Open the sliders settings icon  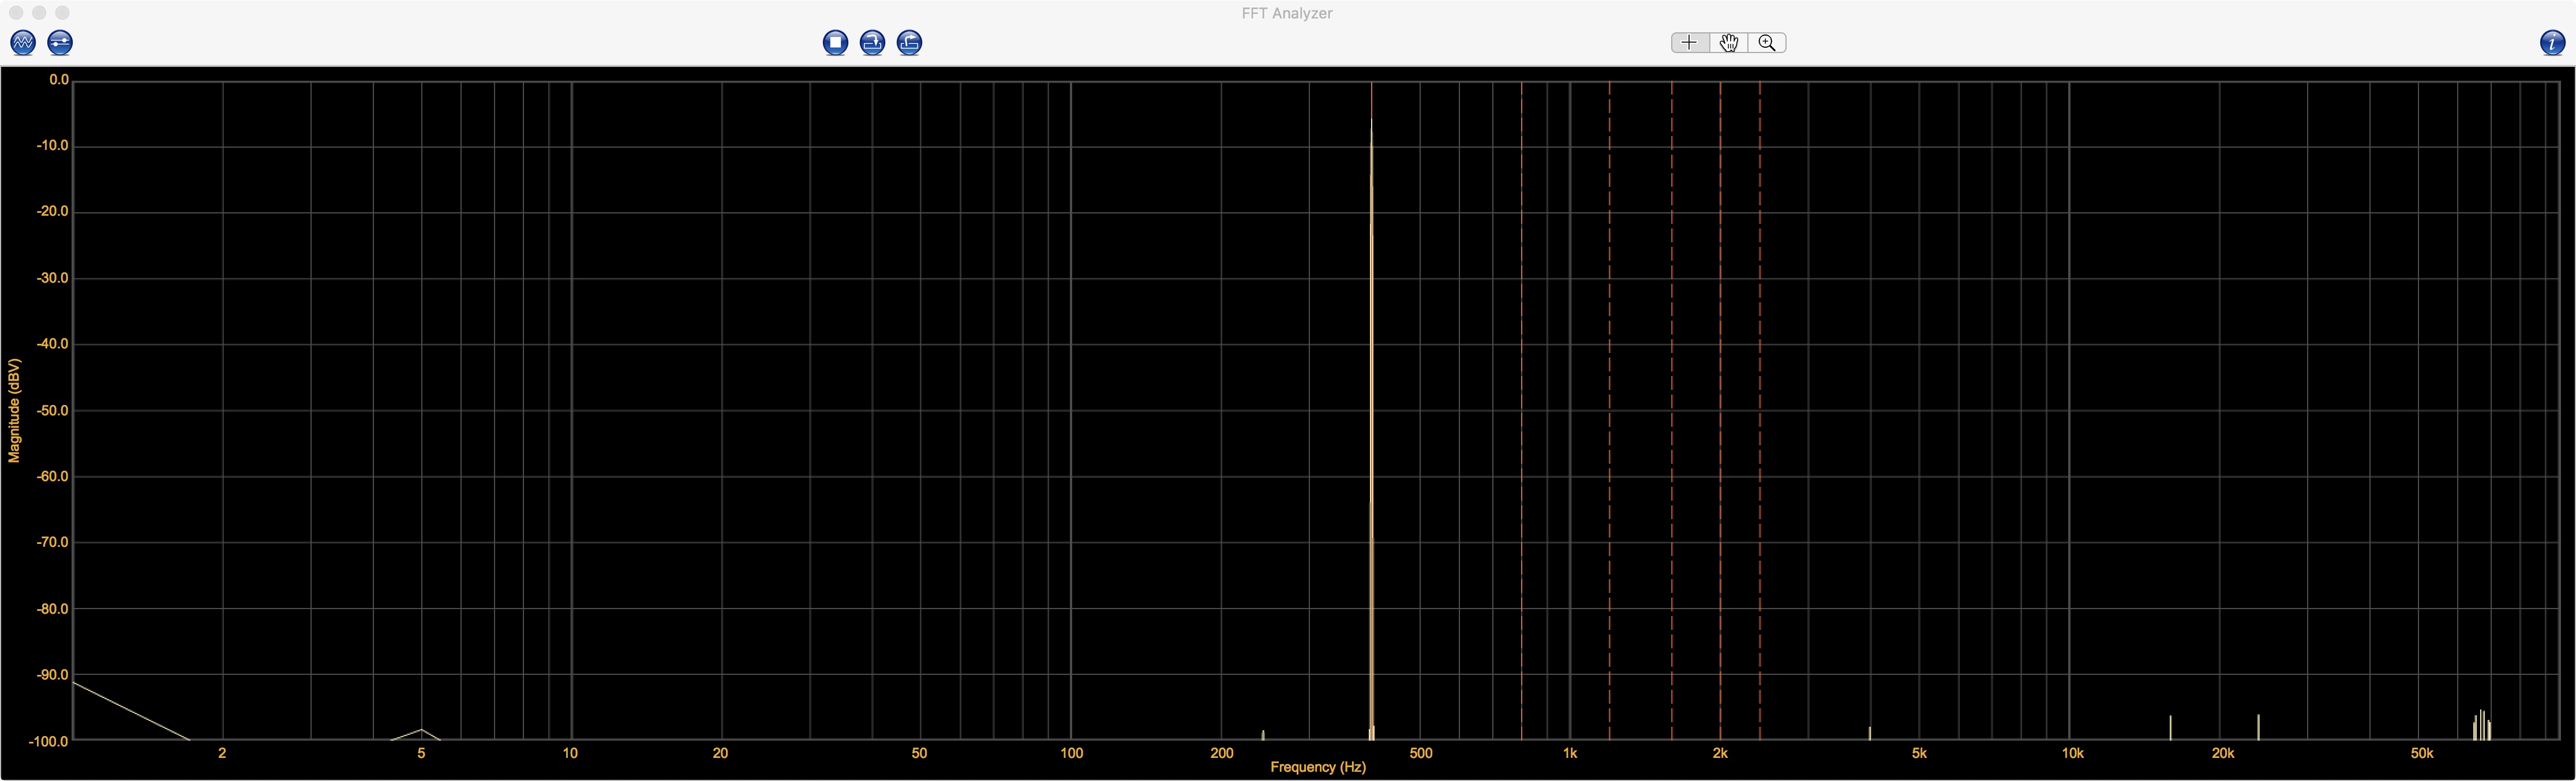tap(60, 42)
